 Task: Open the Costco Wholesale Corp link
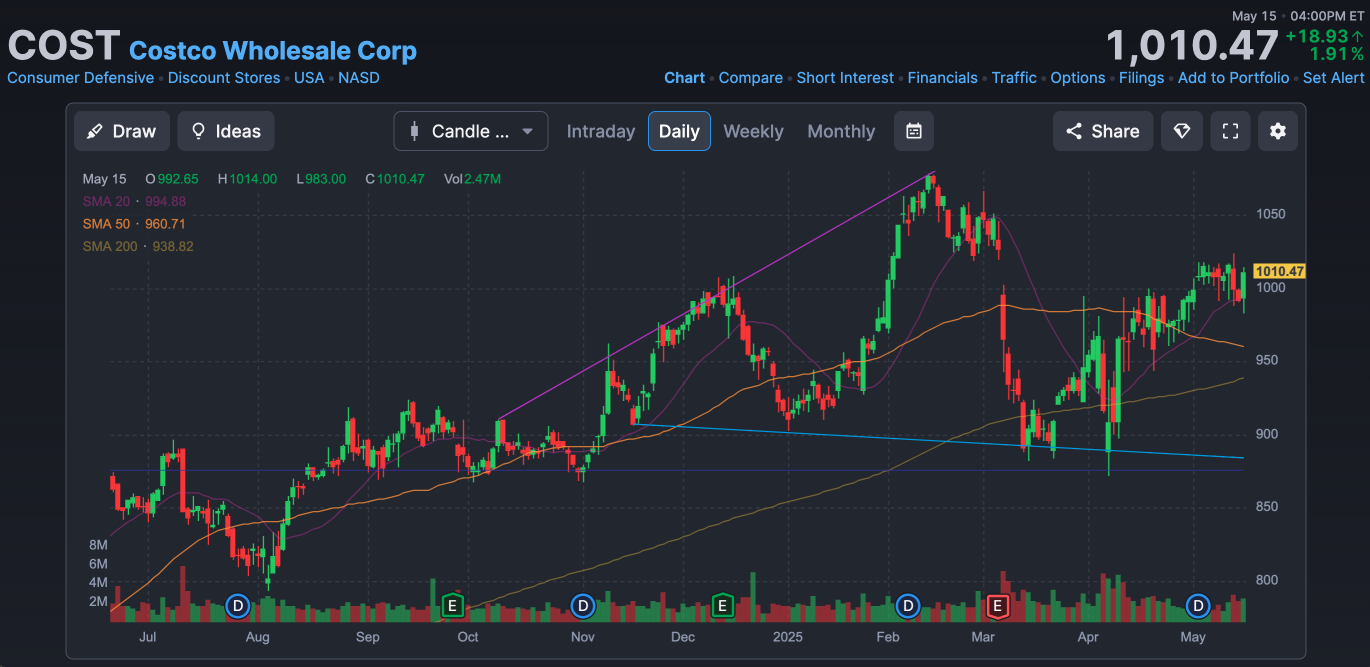point(273,50)
